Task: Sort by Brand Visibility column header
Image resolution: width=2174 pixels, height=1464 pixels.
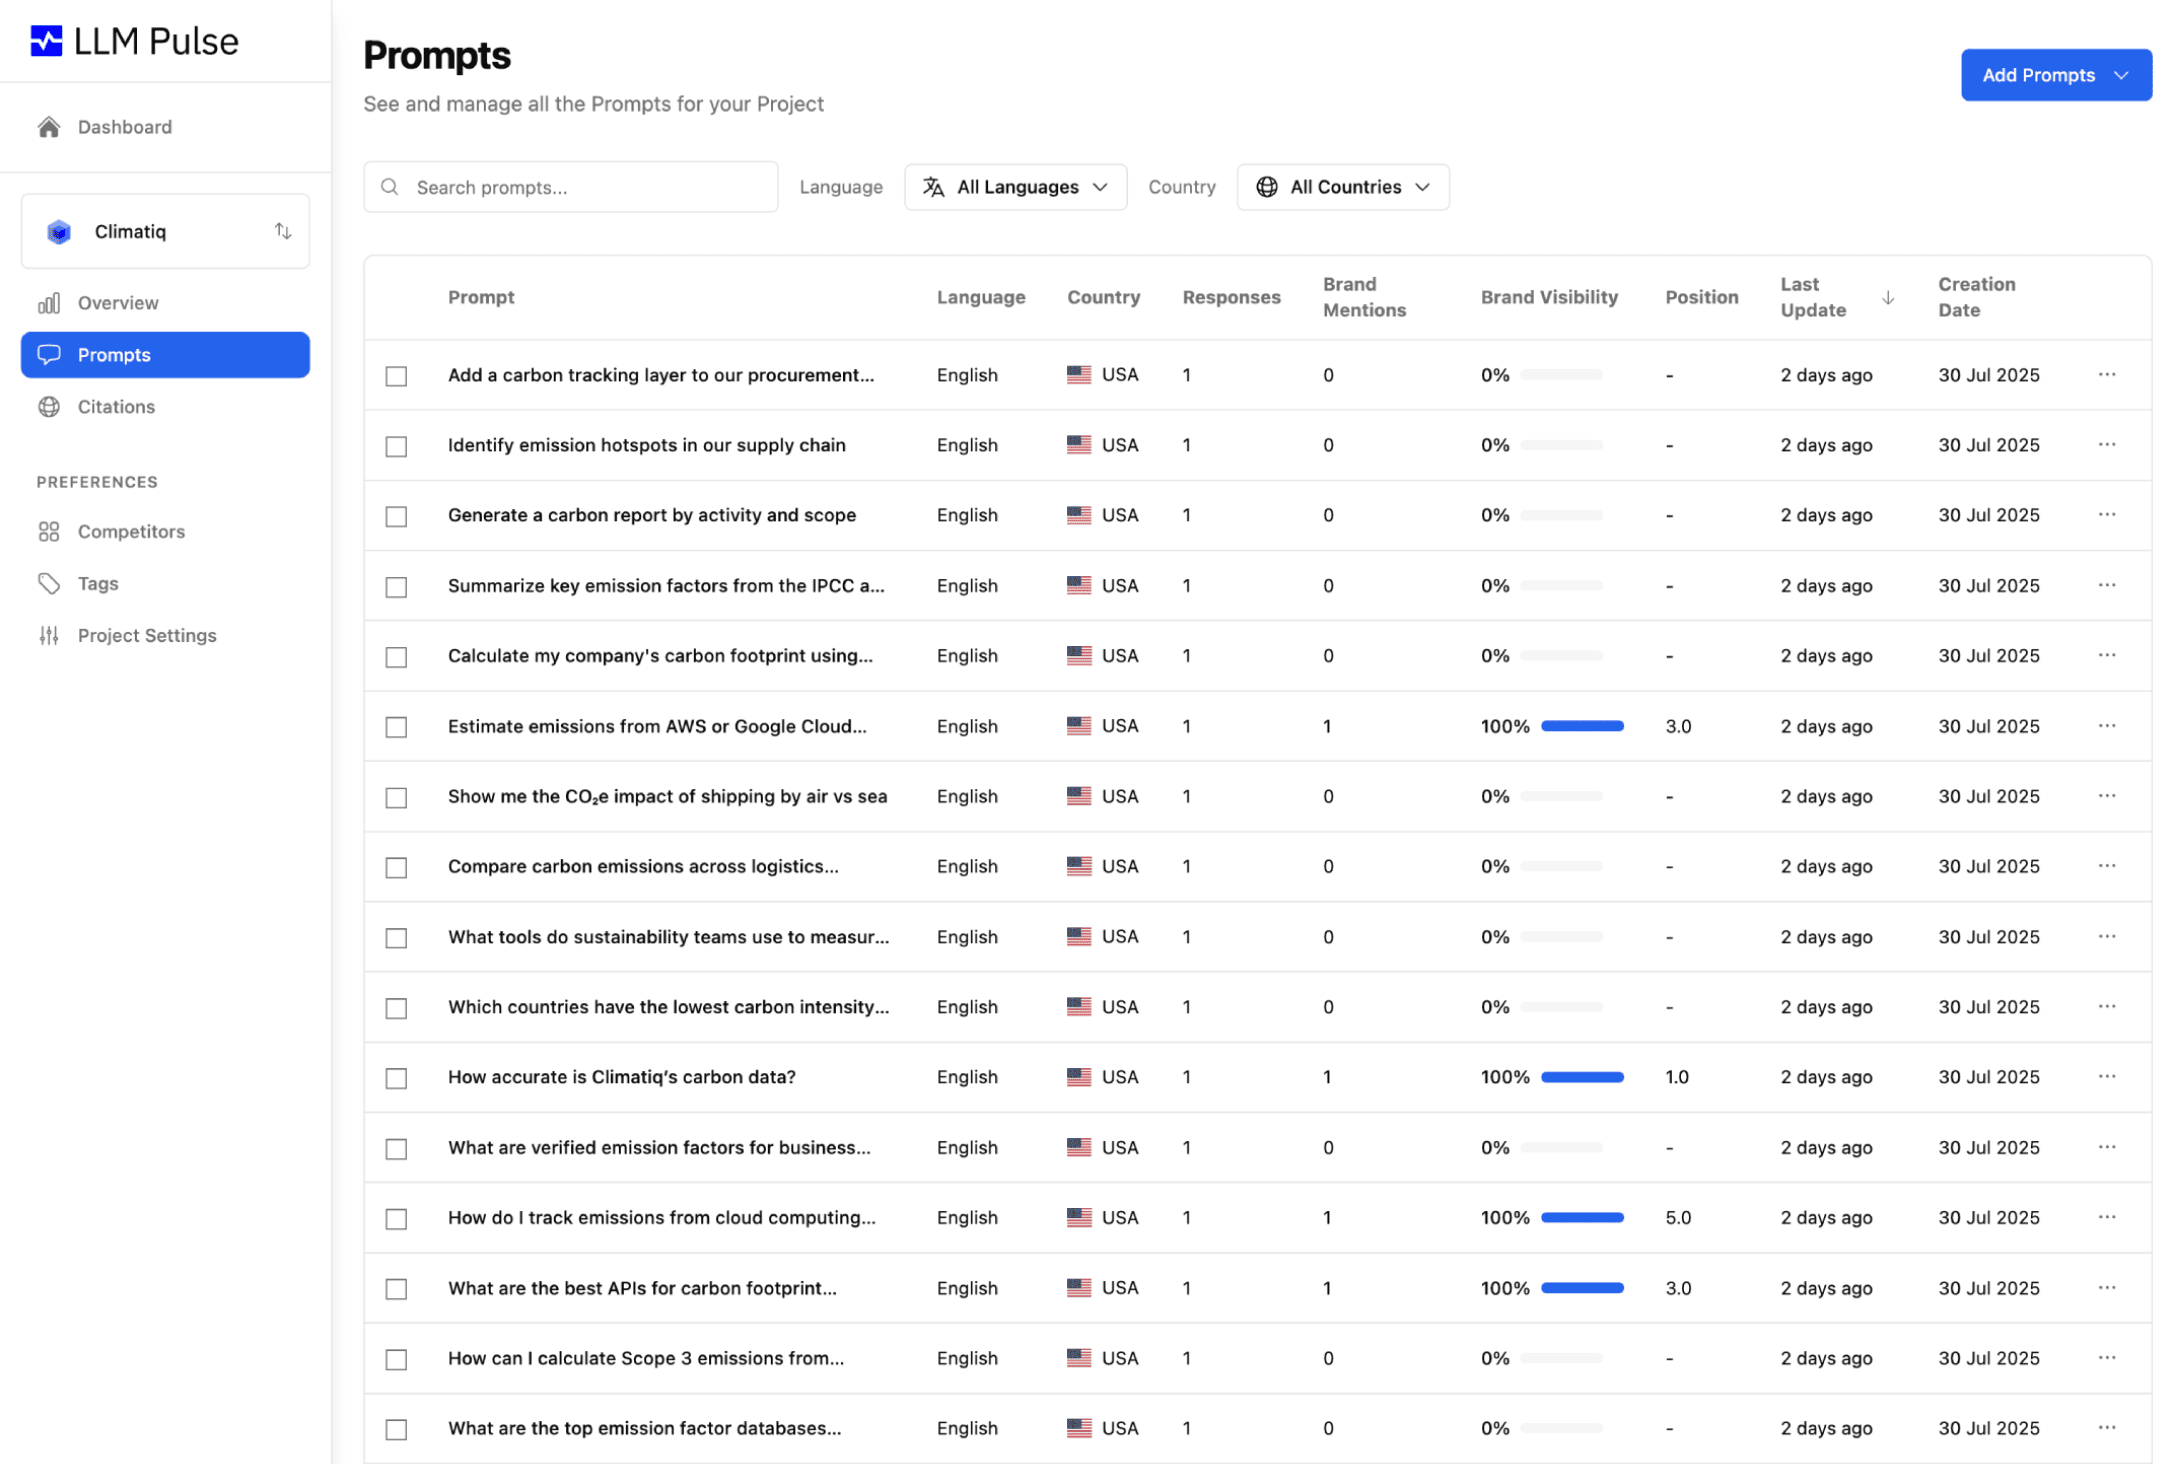Action: 1549,297
